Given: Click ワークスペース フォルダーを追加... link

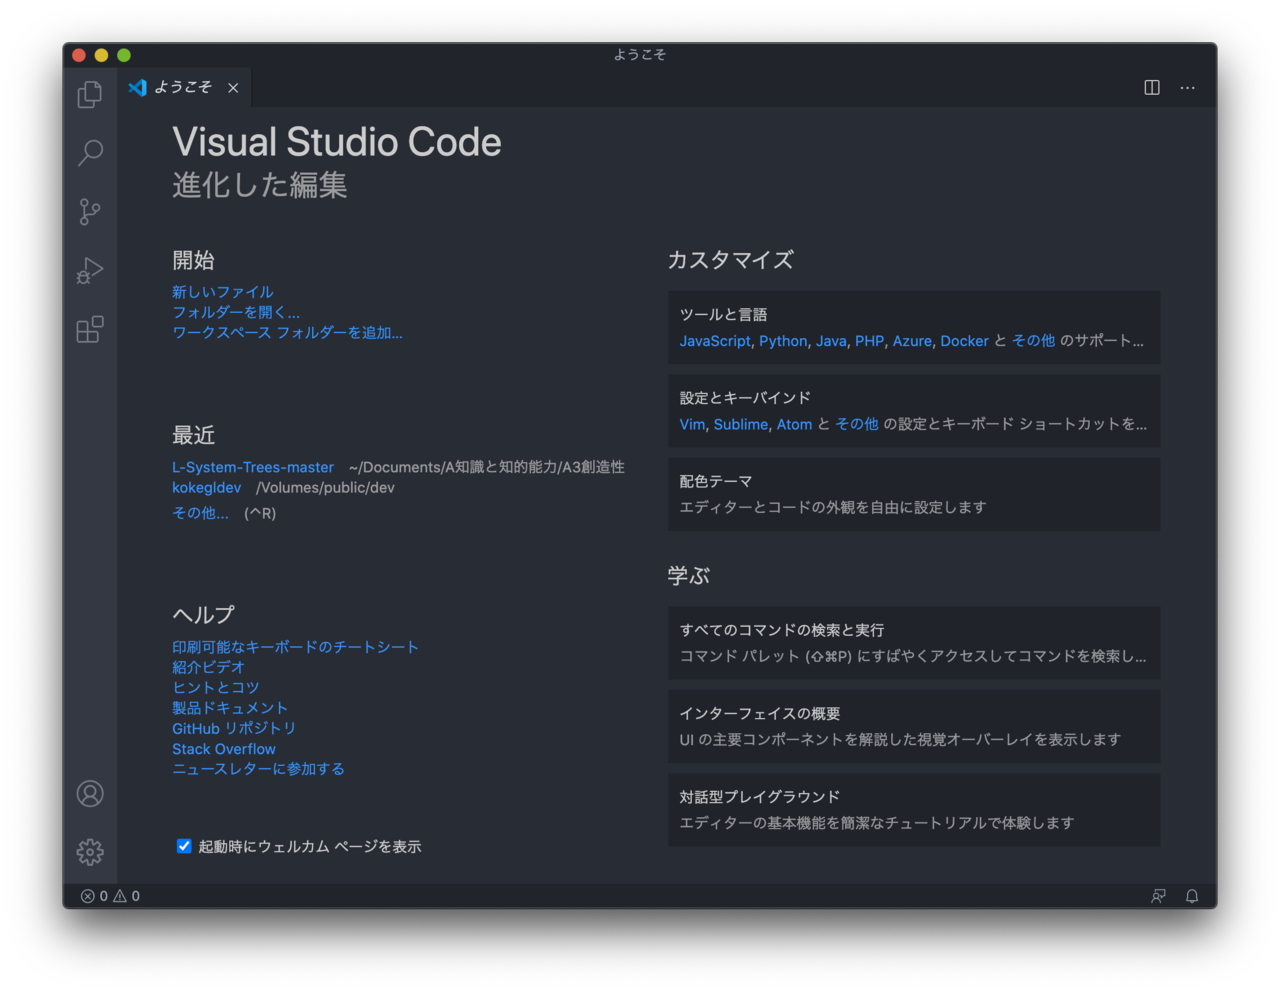Looking at the screenshot, I should tap(287, 332).
